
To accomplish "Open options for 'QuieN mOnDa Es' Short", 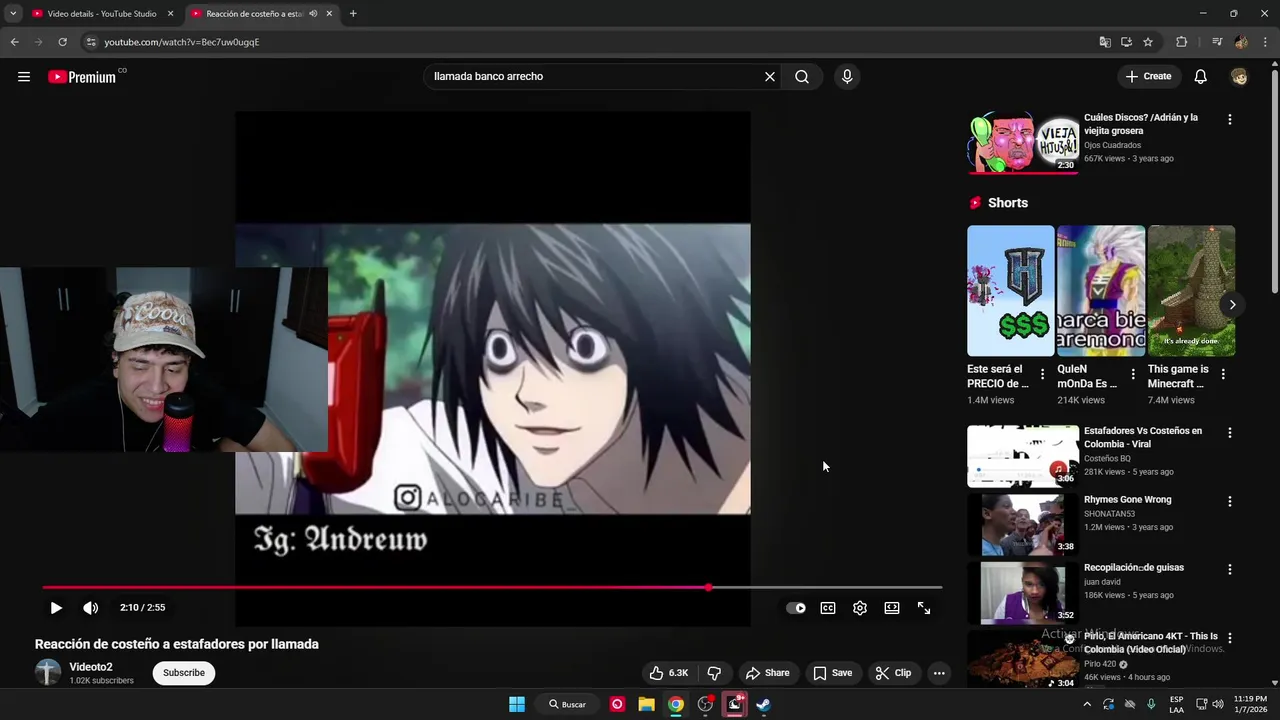I will tap(1133, 374).
